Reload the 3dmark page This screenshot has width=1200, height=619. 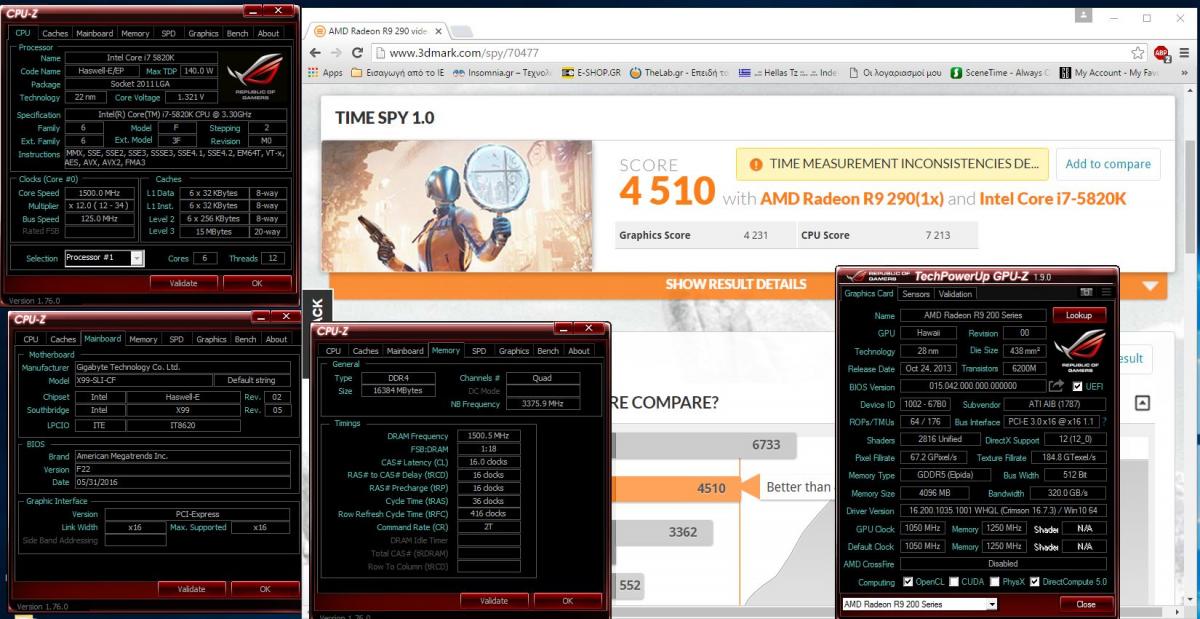tap(359, 52)
